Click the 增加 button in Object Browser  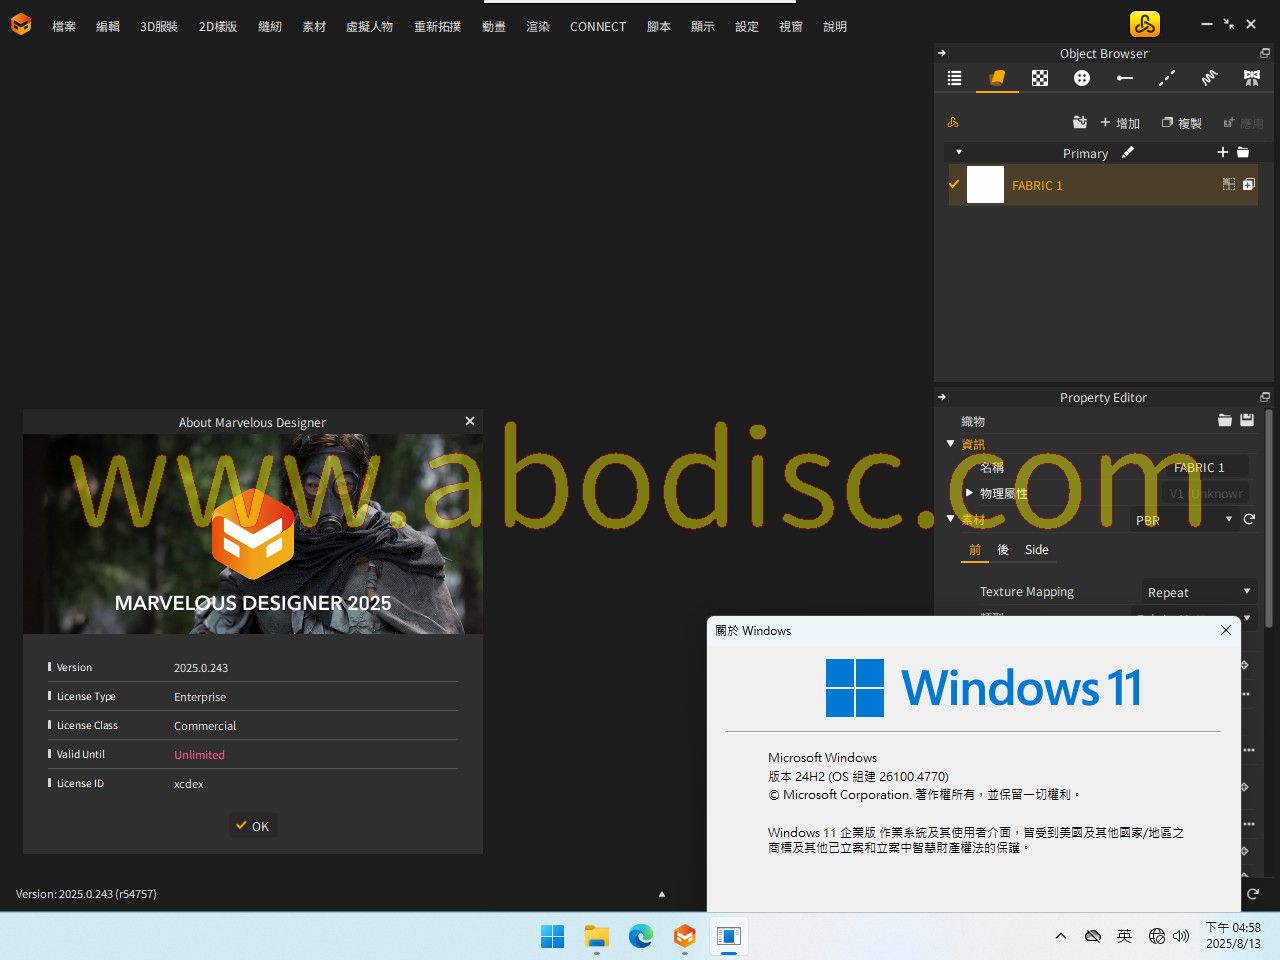[x=1120, y=123]
